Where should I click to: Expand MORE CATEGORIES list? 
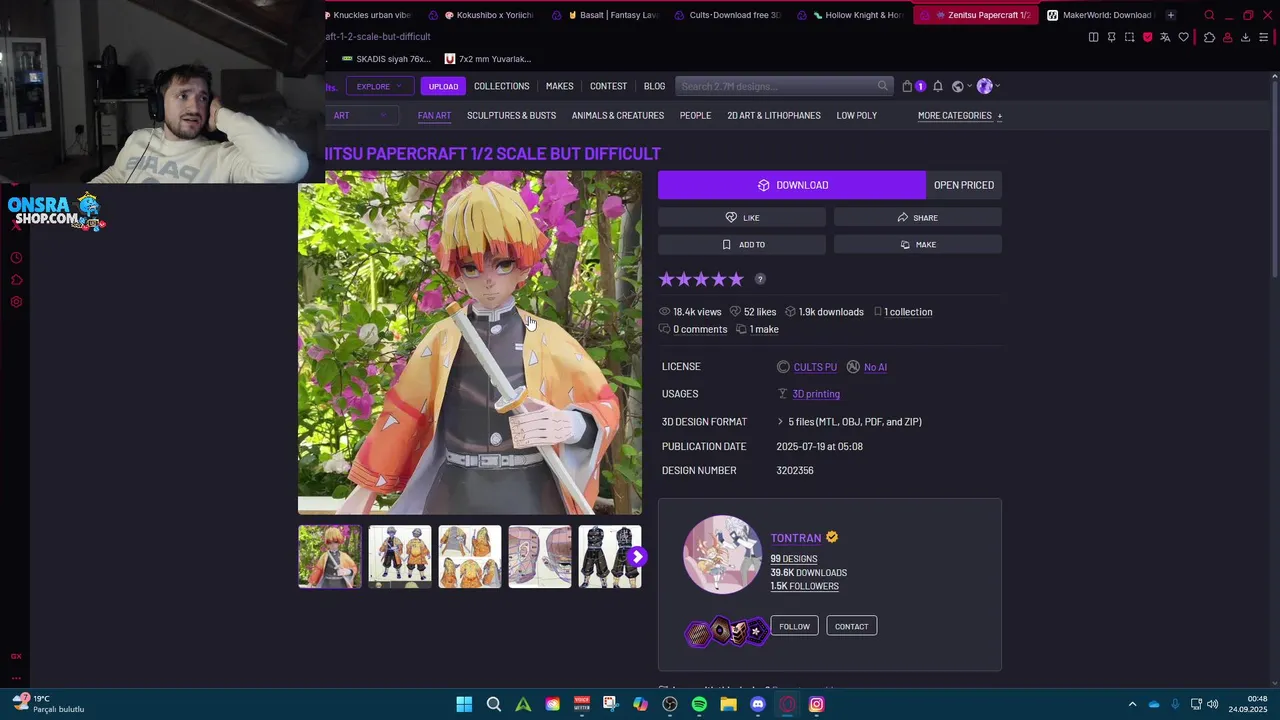click(x=960, y=116)
